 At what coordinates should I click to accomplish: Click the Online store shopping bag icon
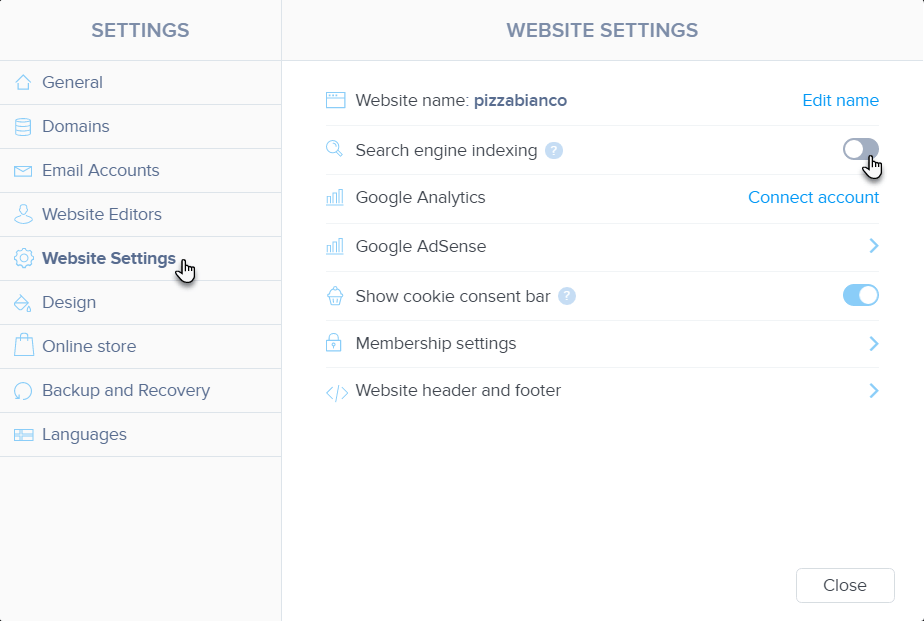point(23,347)
